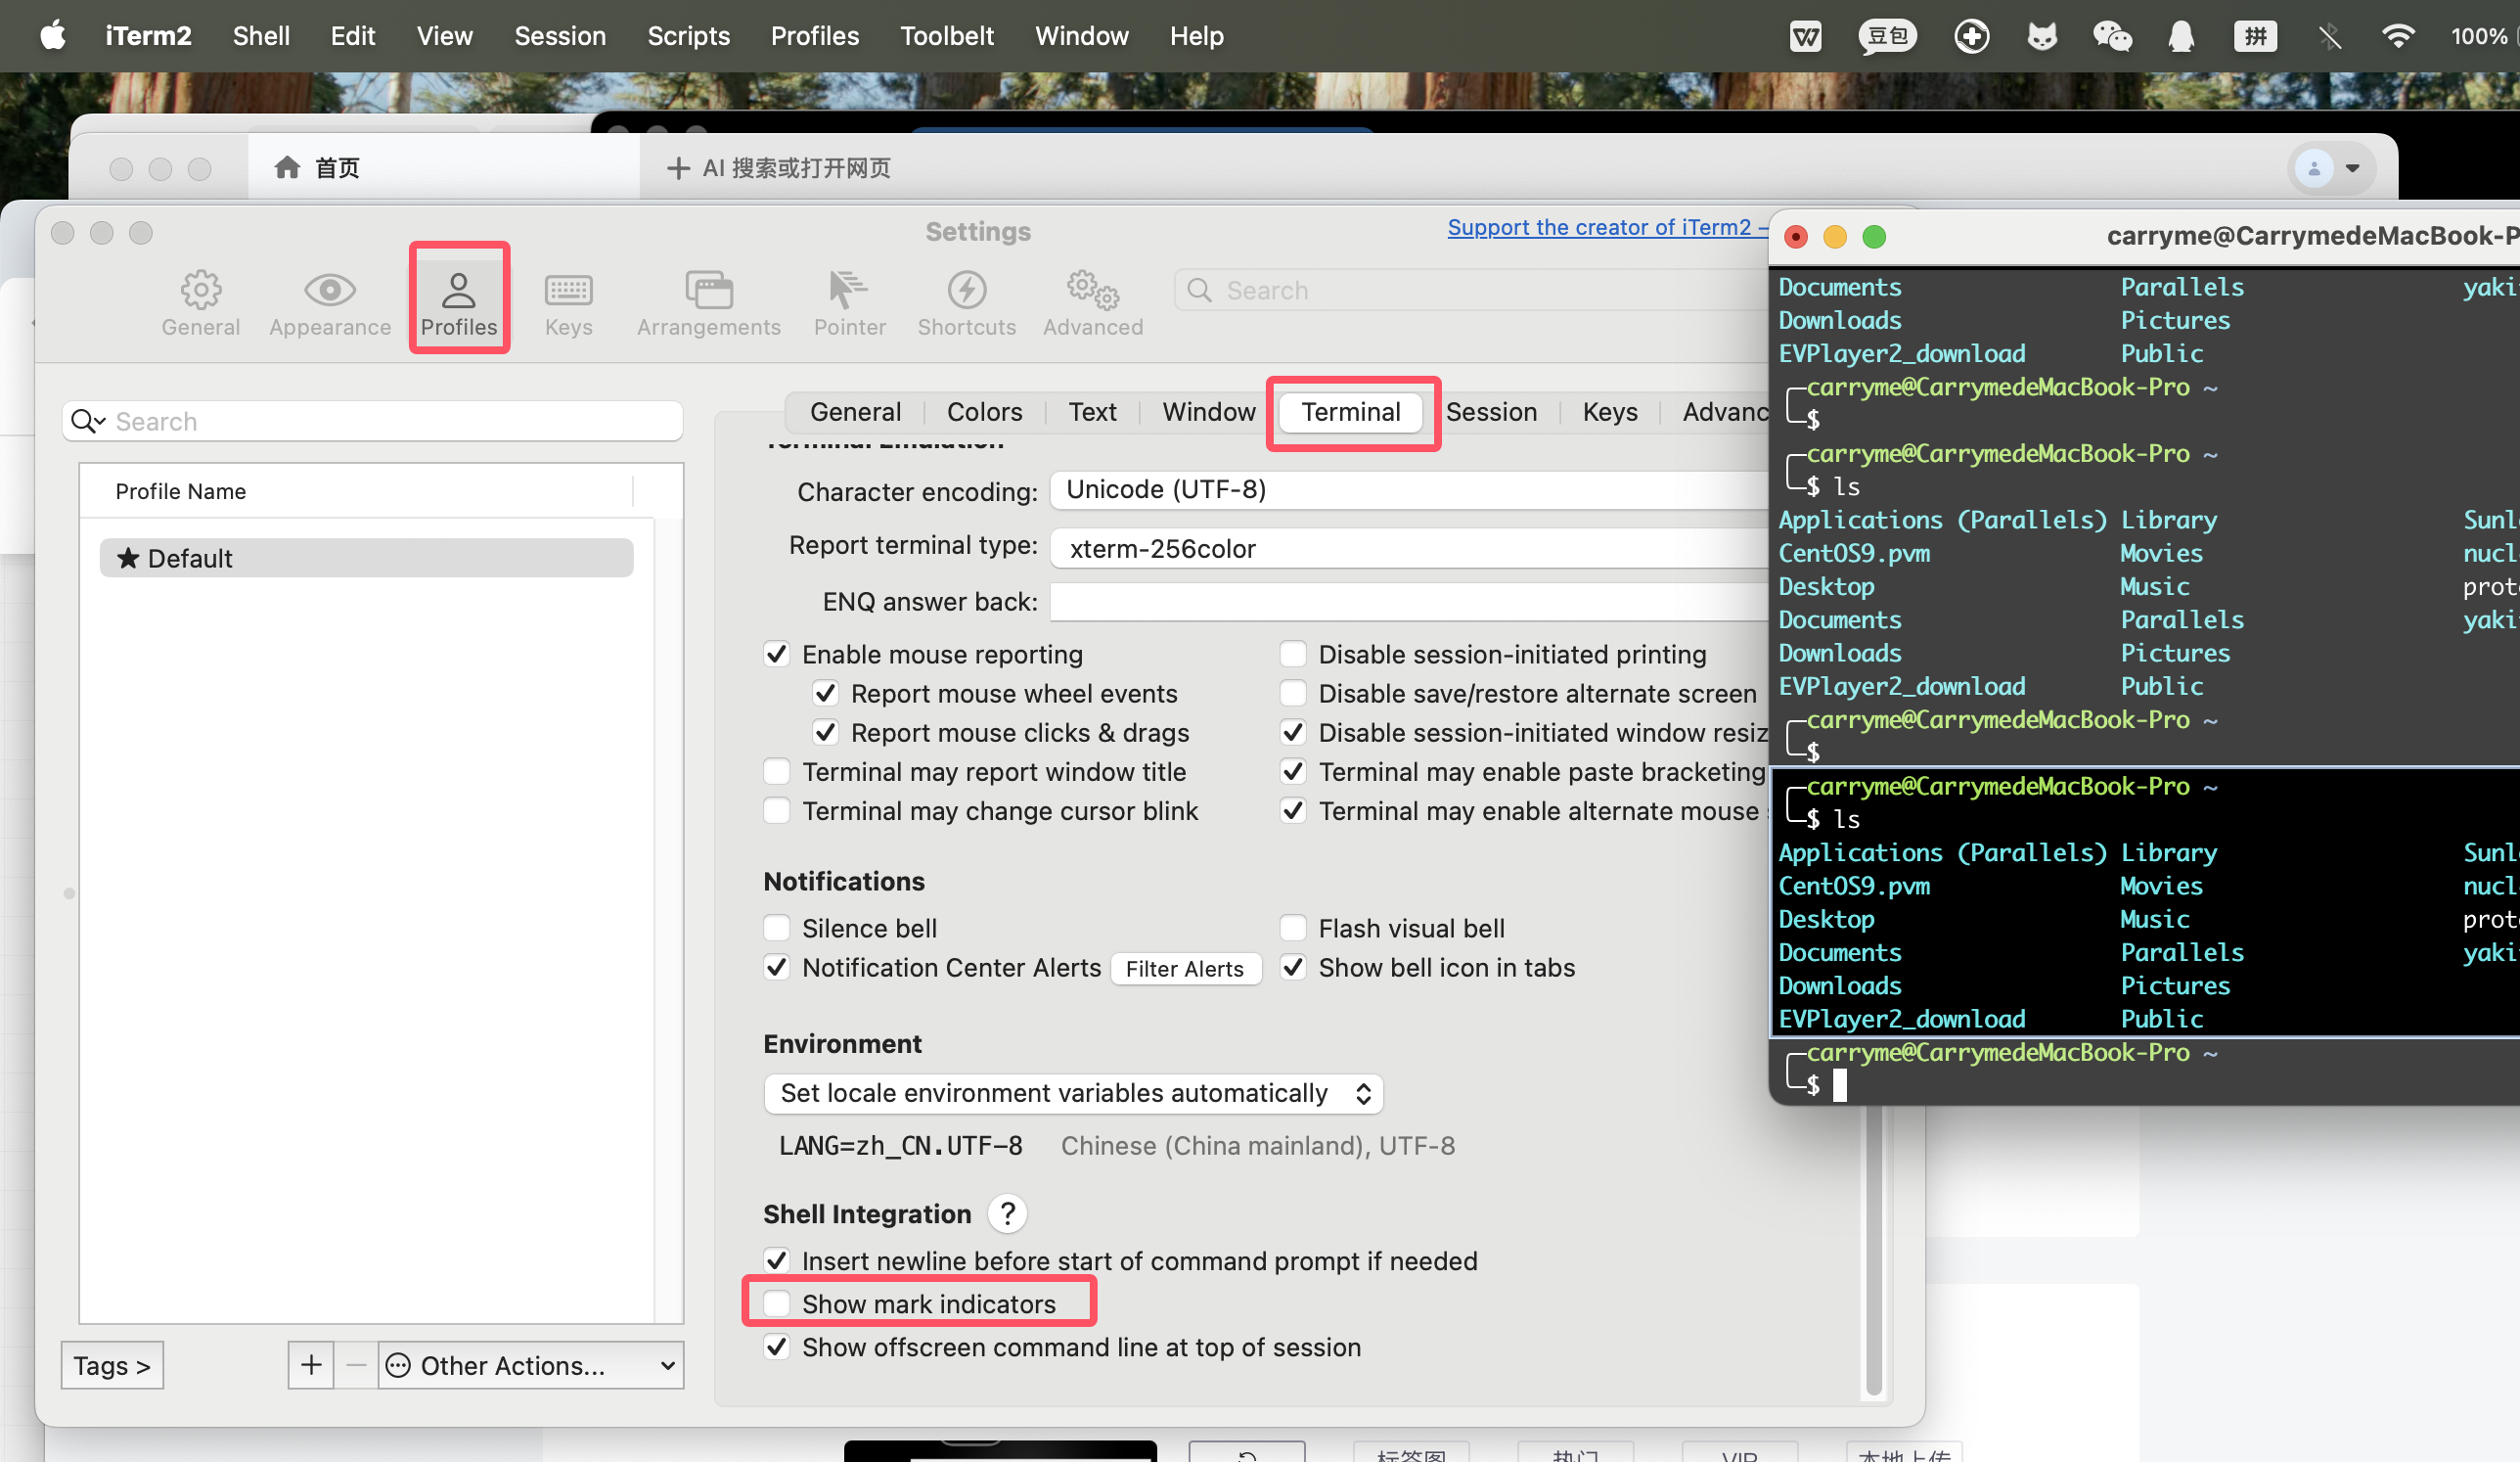Click the Filter Alerts button
The image size is (2520, 1462).
pos(1184,968)
